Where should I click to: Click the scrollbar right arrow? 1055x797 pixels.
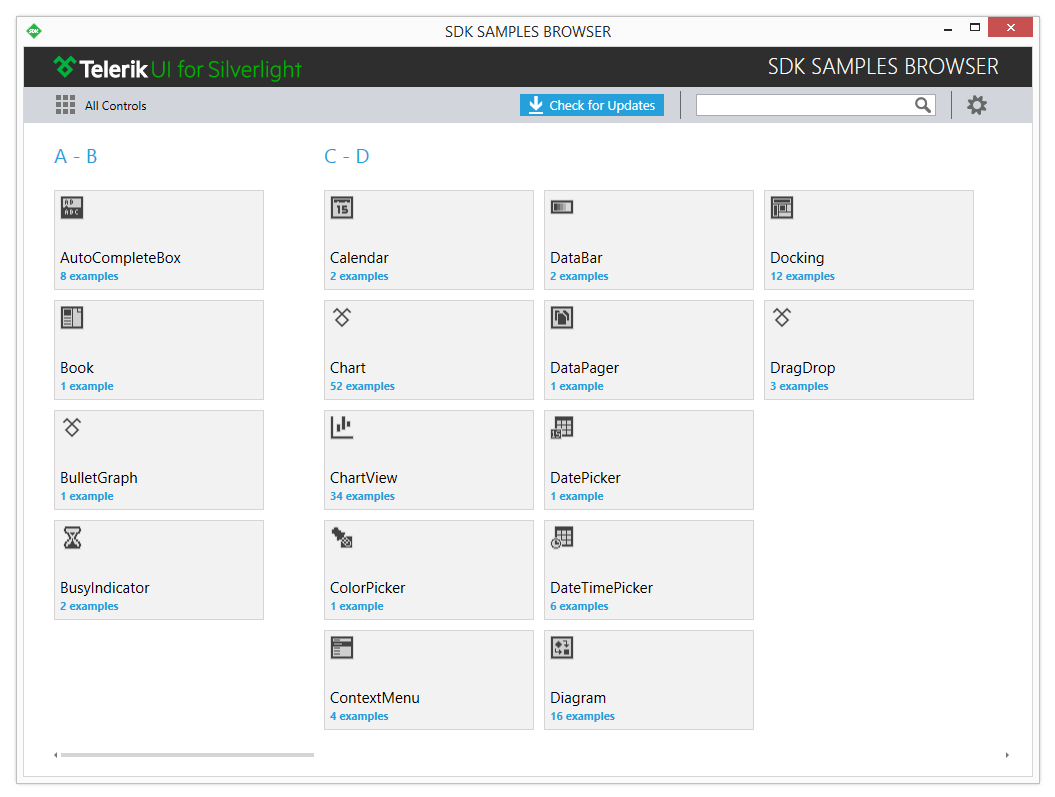click(x=1007, y=755)
